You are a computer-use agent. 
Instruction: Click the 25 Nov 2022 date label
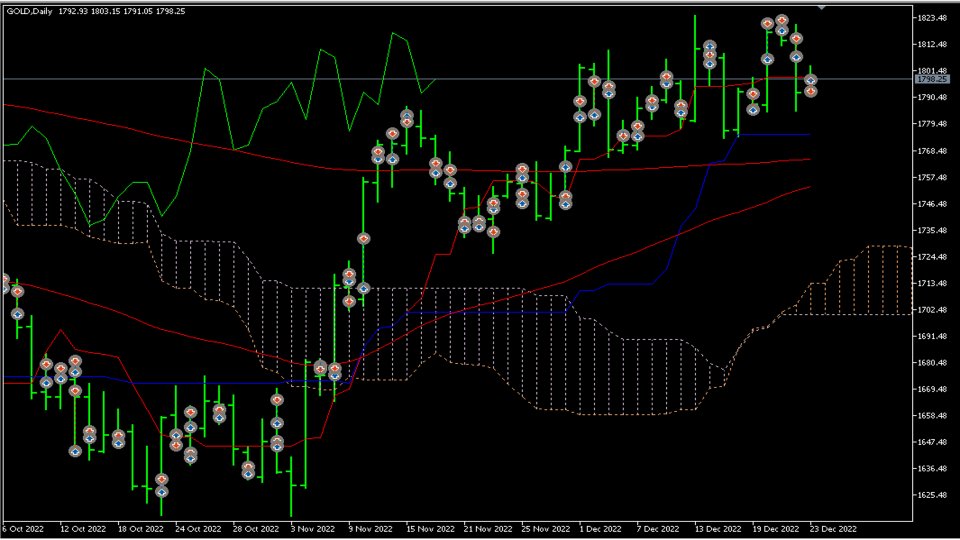pos(545,529)
